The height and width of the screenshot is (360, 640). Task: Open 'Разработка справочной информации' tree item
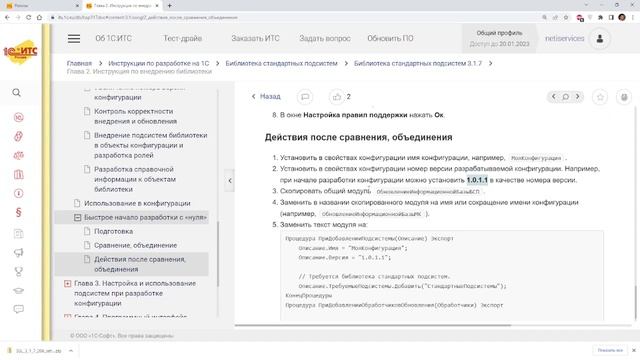135,179
